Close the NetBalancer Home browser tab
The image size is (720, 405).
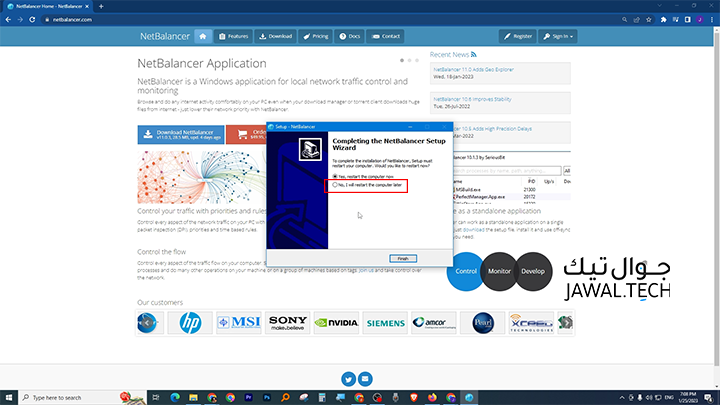(x=87, y=6)
